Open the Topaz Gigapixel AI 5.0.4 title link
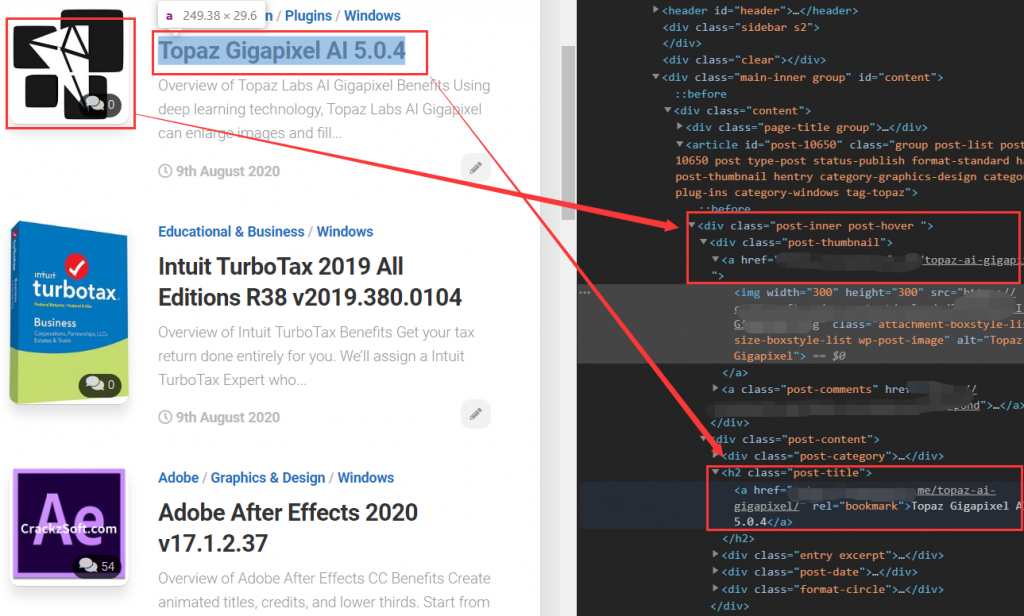The height and width of the screenshot is (616, 1024). [x=281, y=51]
